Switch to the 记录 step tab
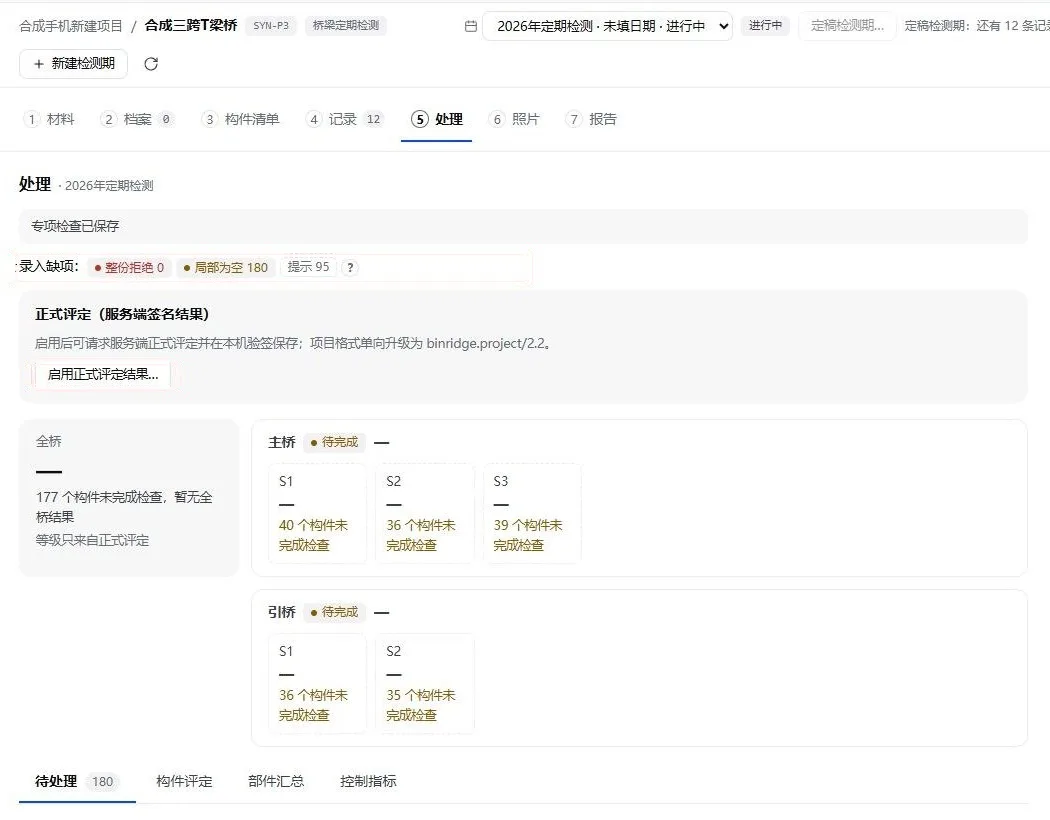 coord(344,119)
